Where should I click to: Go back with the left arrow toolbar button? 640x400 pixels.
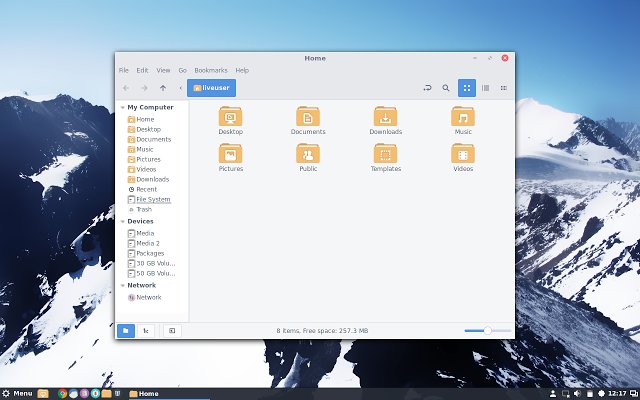pyautogui.click(x=126, y=88)
